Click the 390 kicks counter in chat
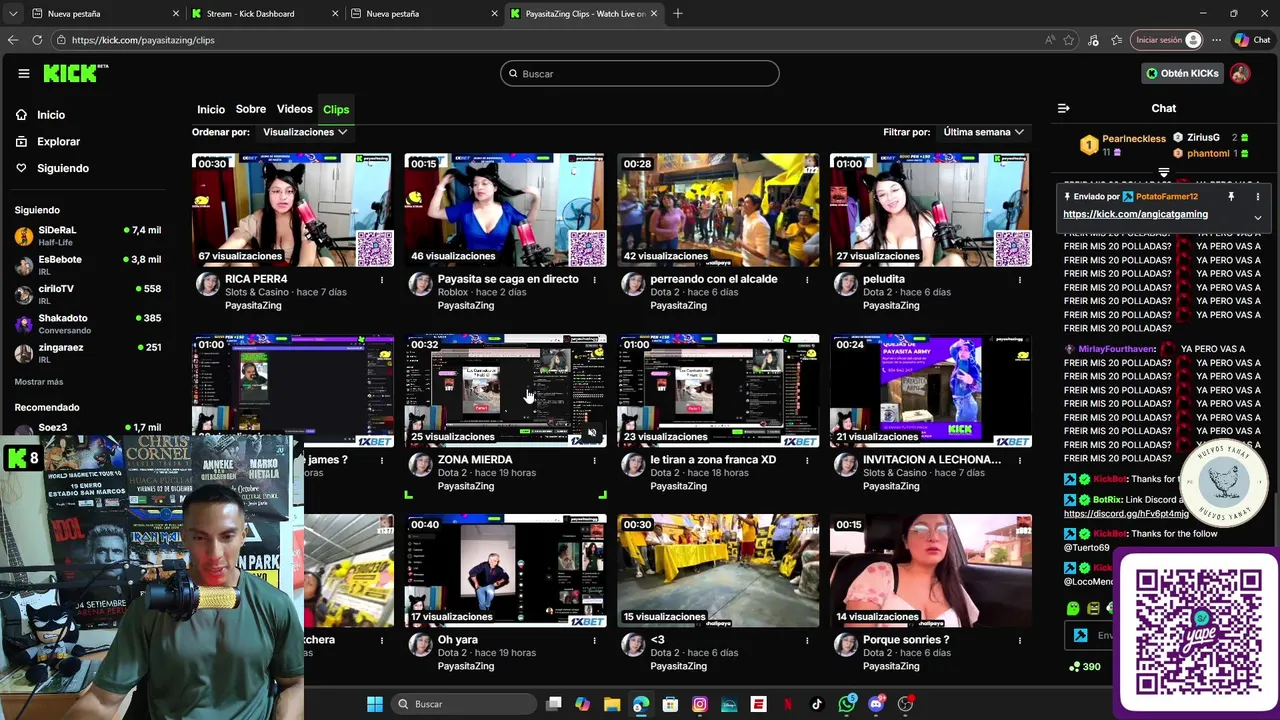Viewport: 1280px width, 720px height. 1085,667
